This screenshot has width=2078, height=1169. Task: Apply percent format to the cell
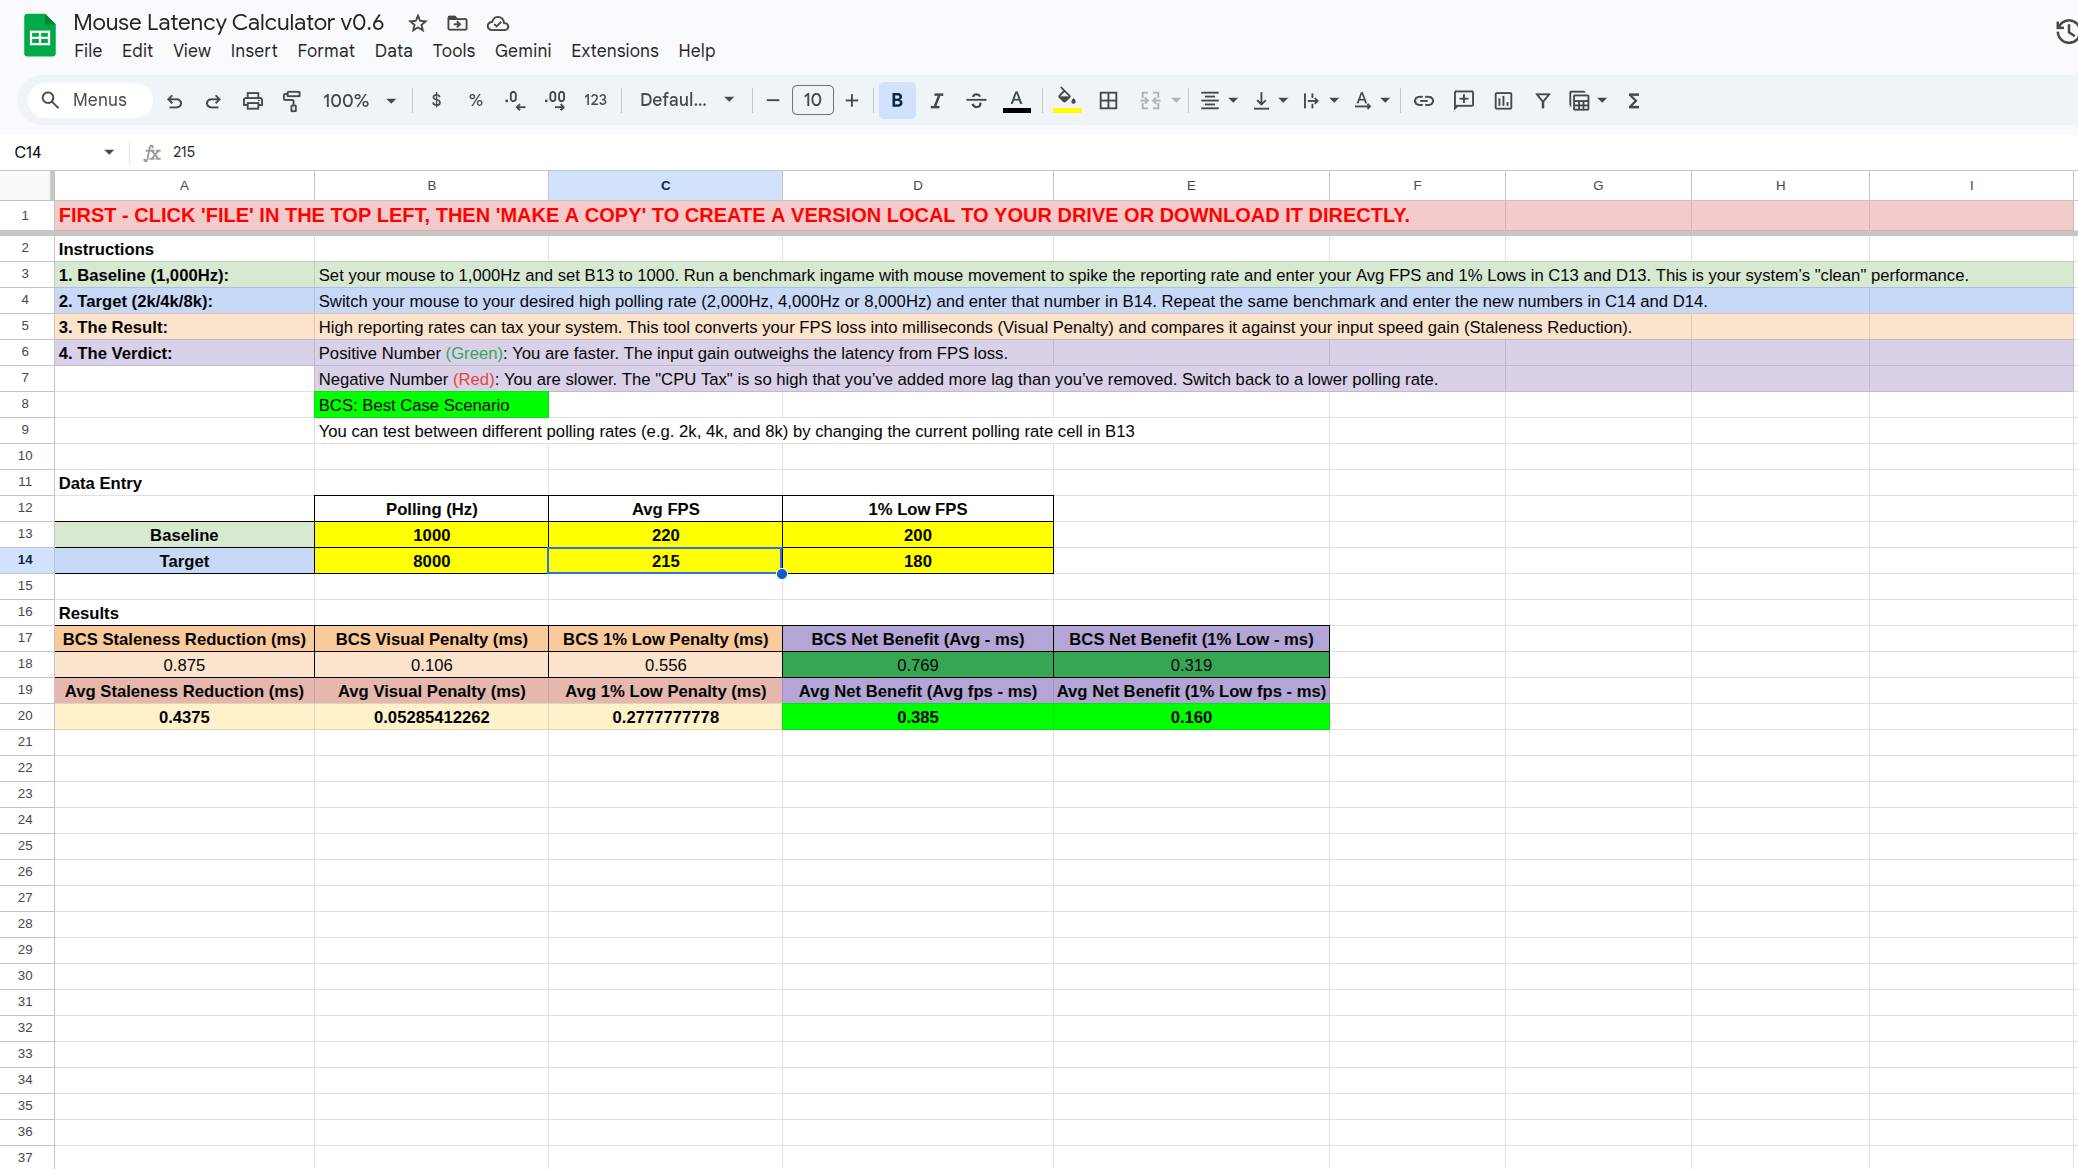coord(476,100)
